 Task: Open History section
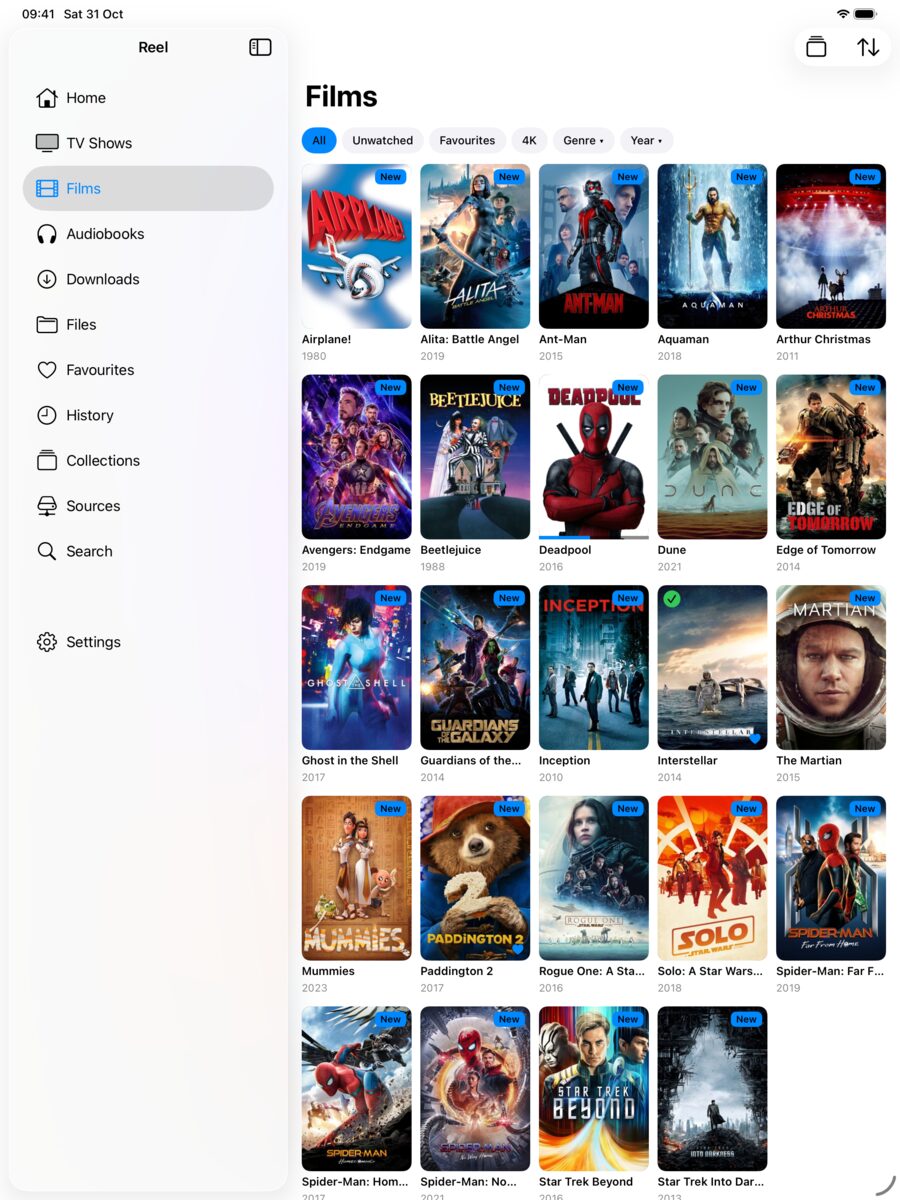[148, 415]
